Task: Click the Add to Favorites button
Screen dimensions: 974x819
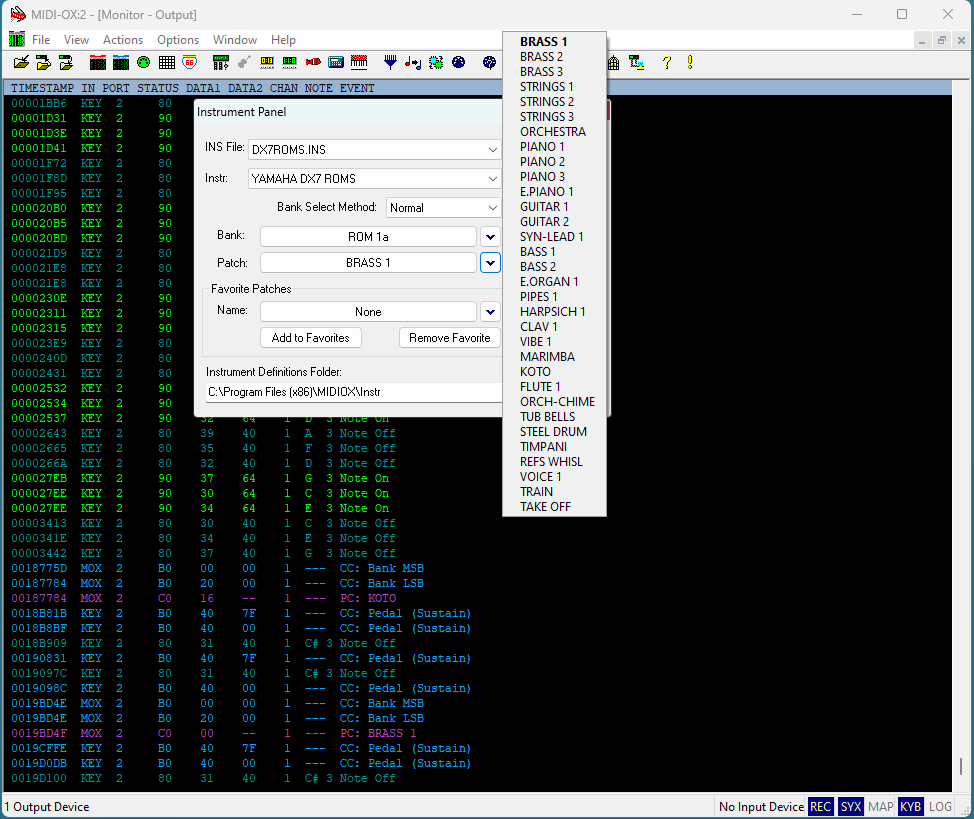Action: [310, 338]
